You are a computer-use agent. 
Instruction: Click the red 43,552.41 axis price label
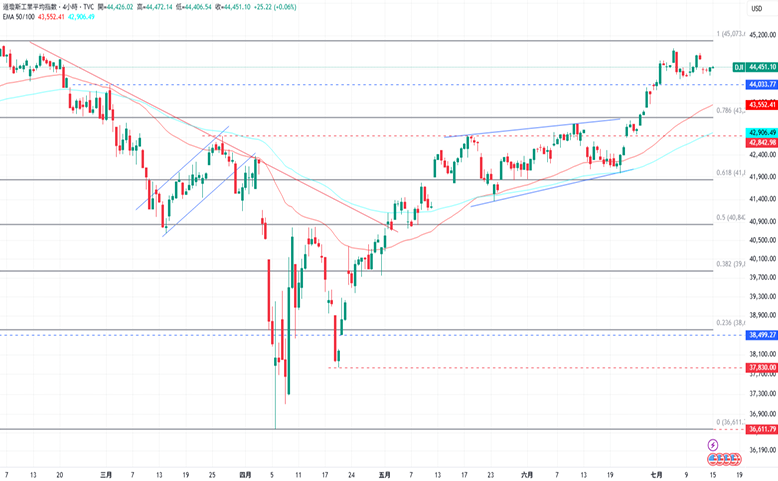coord(762,105)
